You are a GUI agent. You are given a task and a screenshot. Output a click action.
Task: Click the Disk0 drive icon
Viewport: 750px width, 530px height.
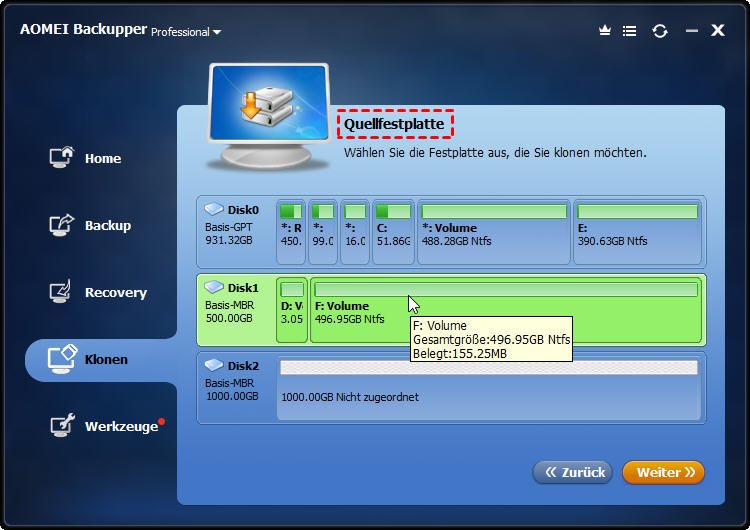click(x=214, y=209)
